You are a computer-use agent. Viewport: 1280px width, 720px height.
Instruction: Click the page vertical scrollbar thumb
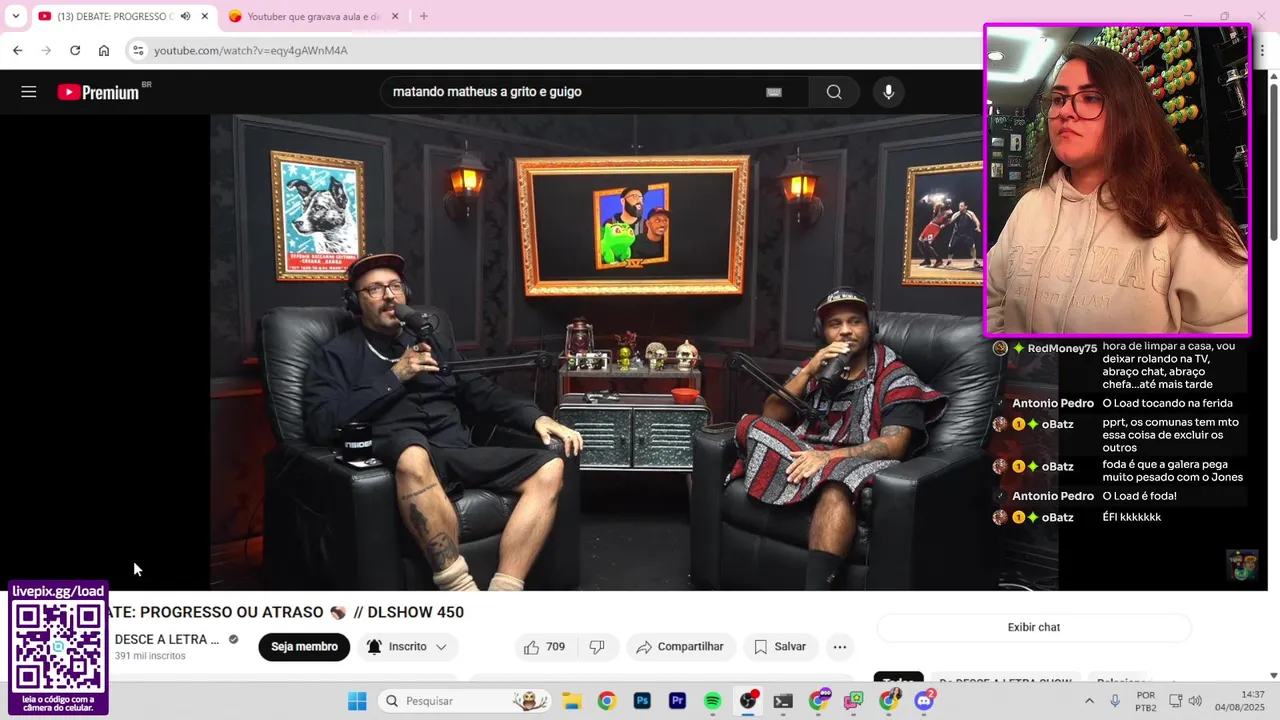pos(1273,160)
